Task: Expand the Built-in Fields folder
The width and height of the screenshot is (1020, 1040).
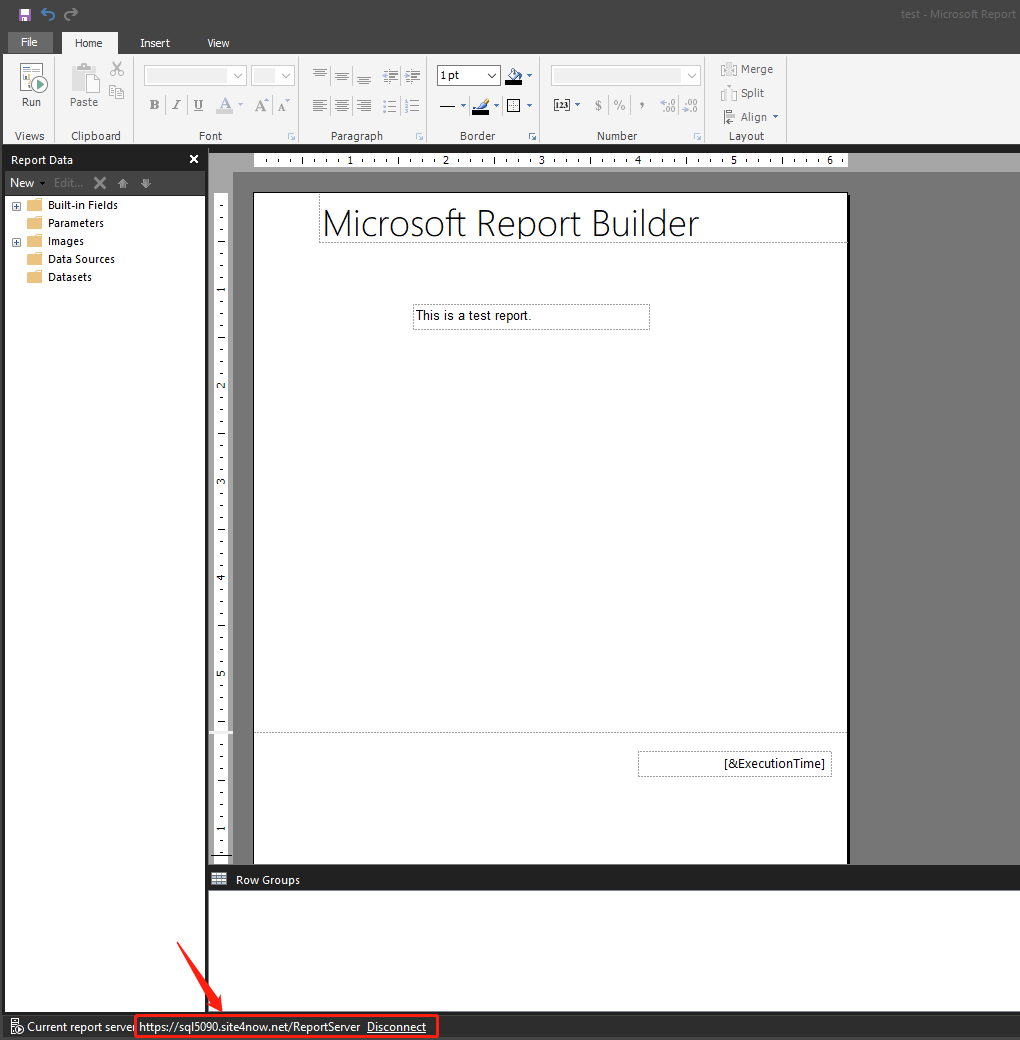Action: (x=14, y=204)
